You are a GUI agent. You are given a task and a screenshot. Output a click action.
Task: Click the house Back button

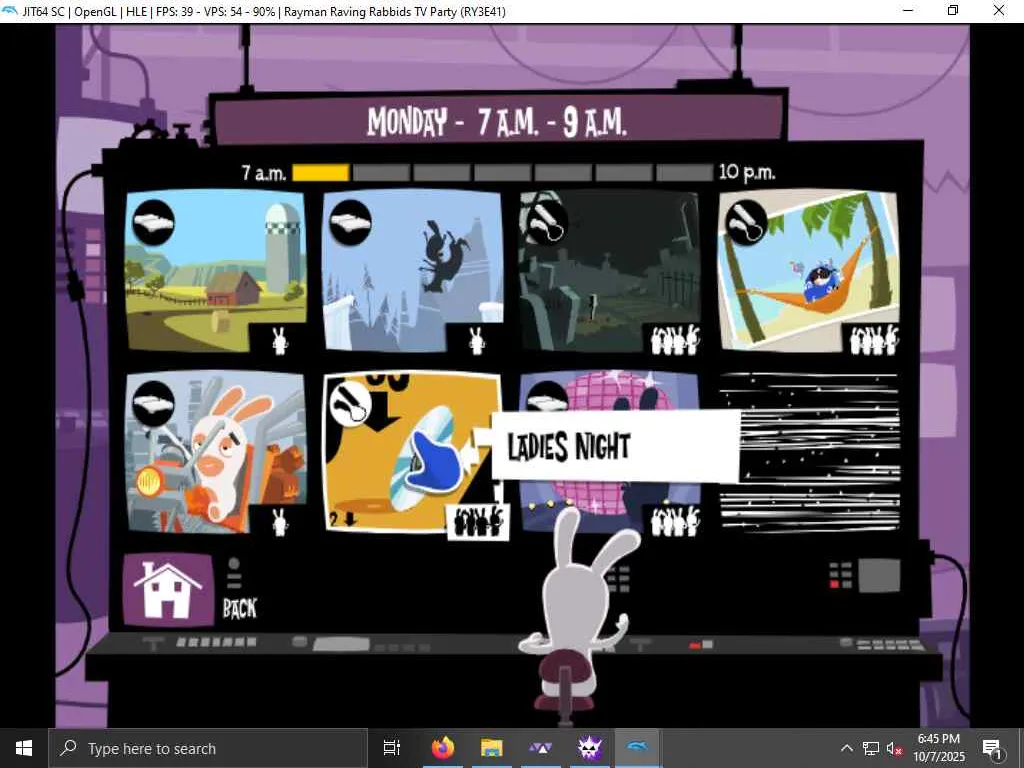pos(168,590)
